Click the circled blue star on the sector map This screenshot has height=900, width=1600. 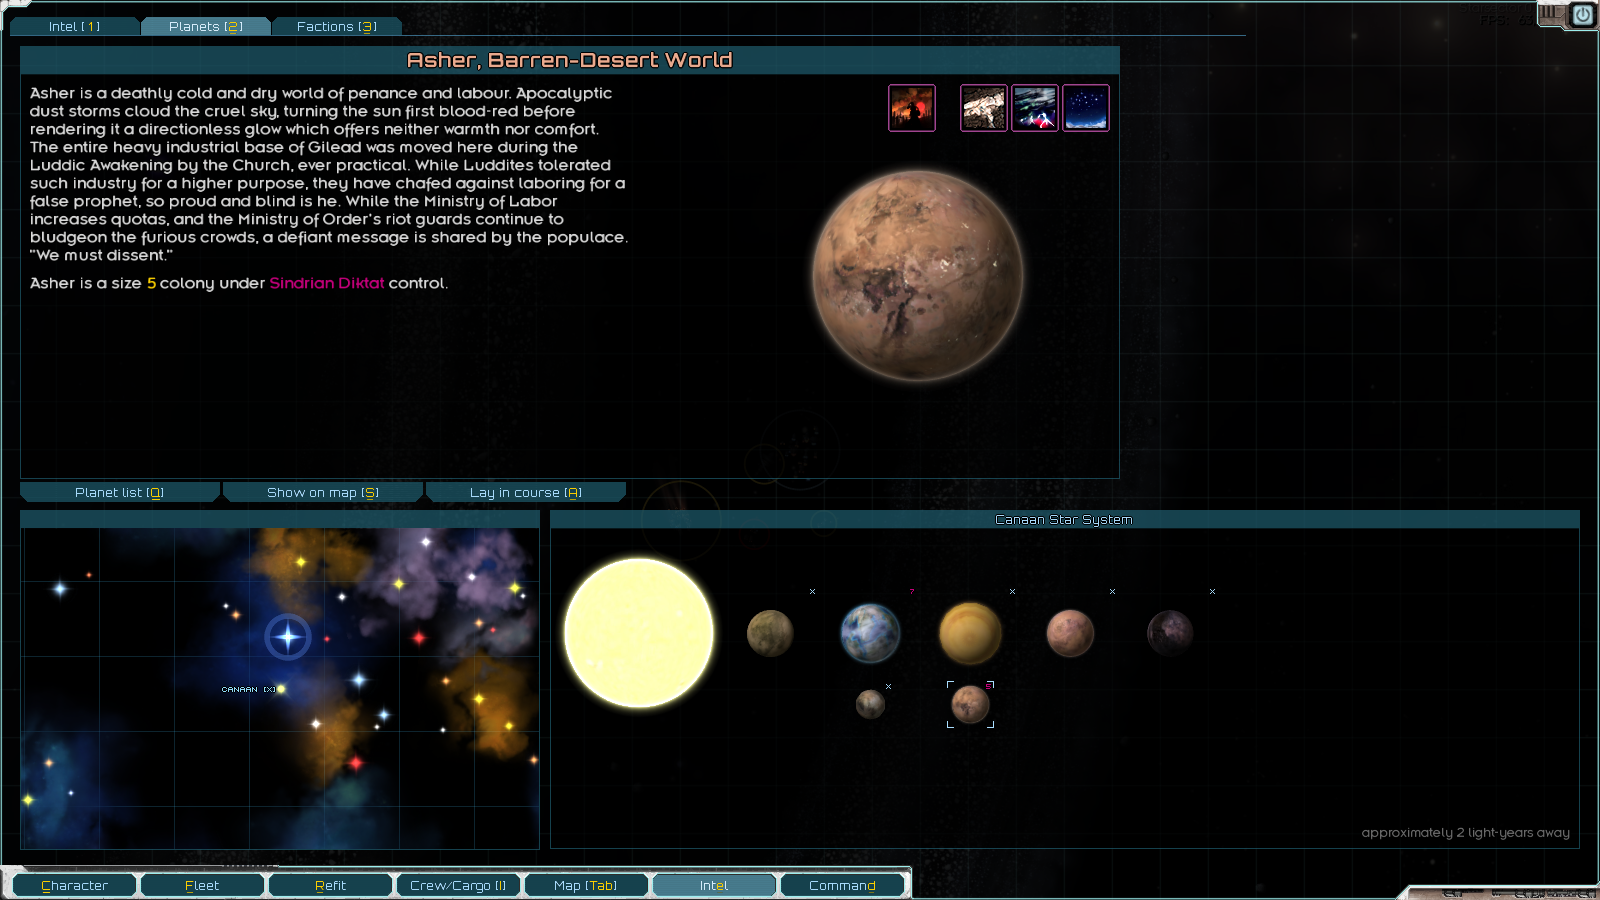[288, 637]
